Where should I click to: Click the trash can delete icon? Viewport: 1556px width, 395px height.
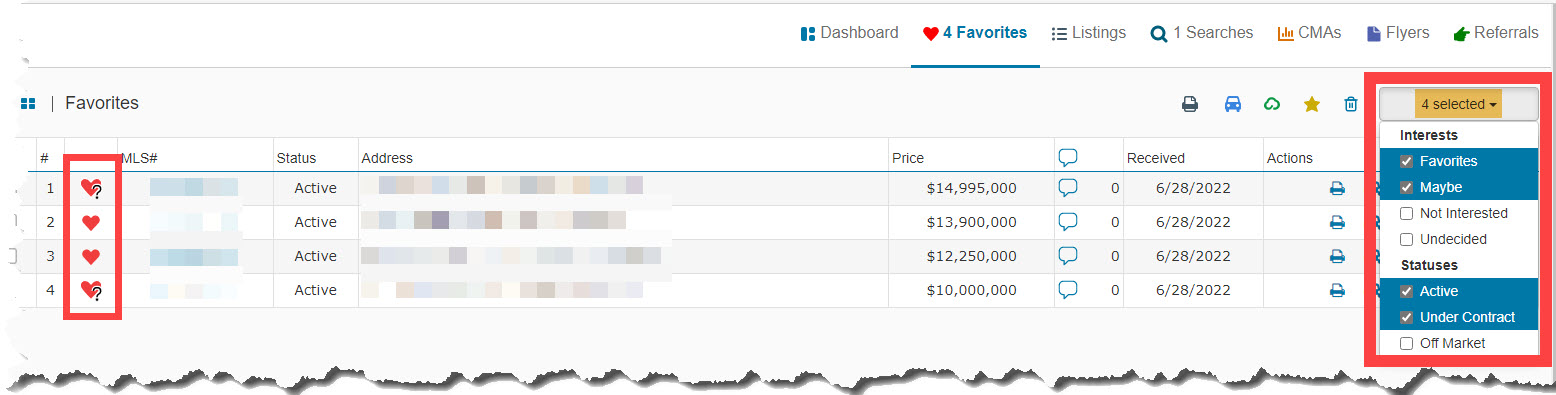point(1351,104)
